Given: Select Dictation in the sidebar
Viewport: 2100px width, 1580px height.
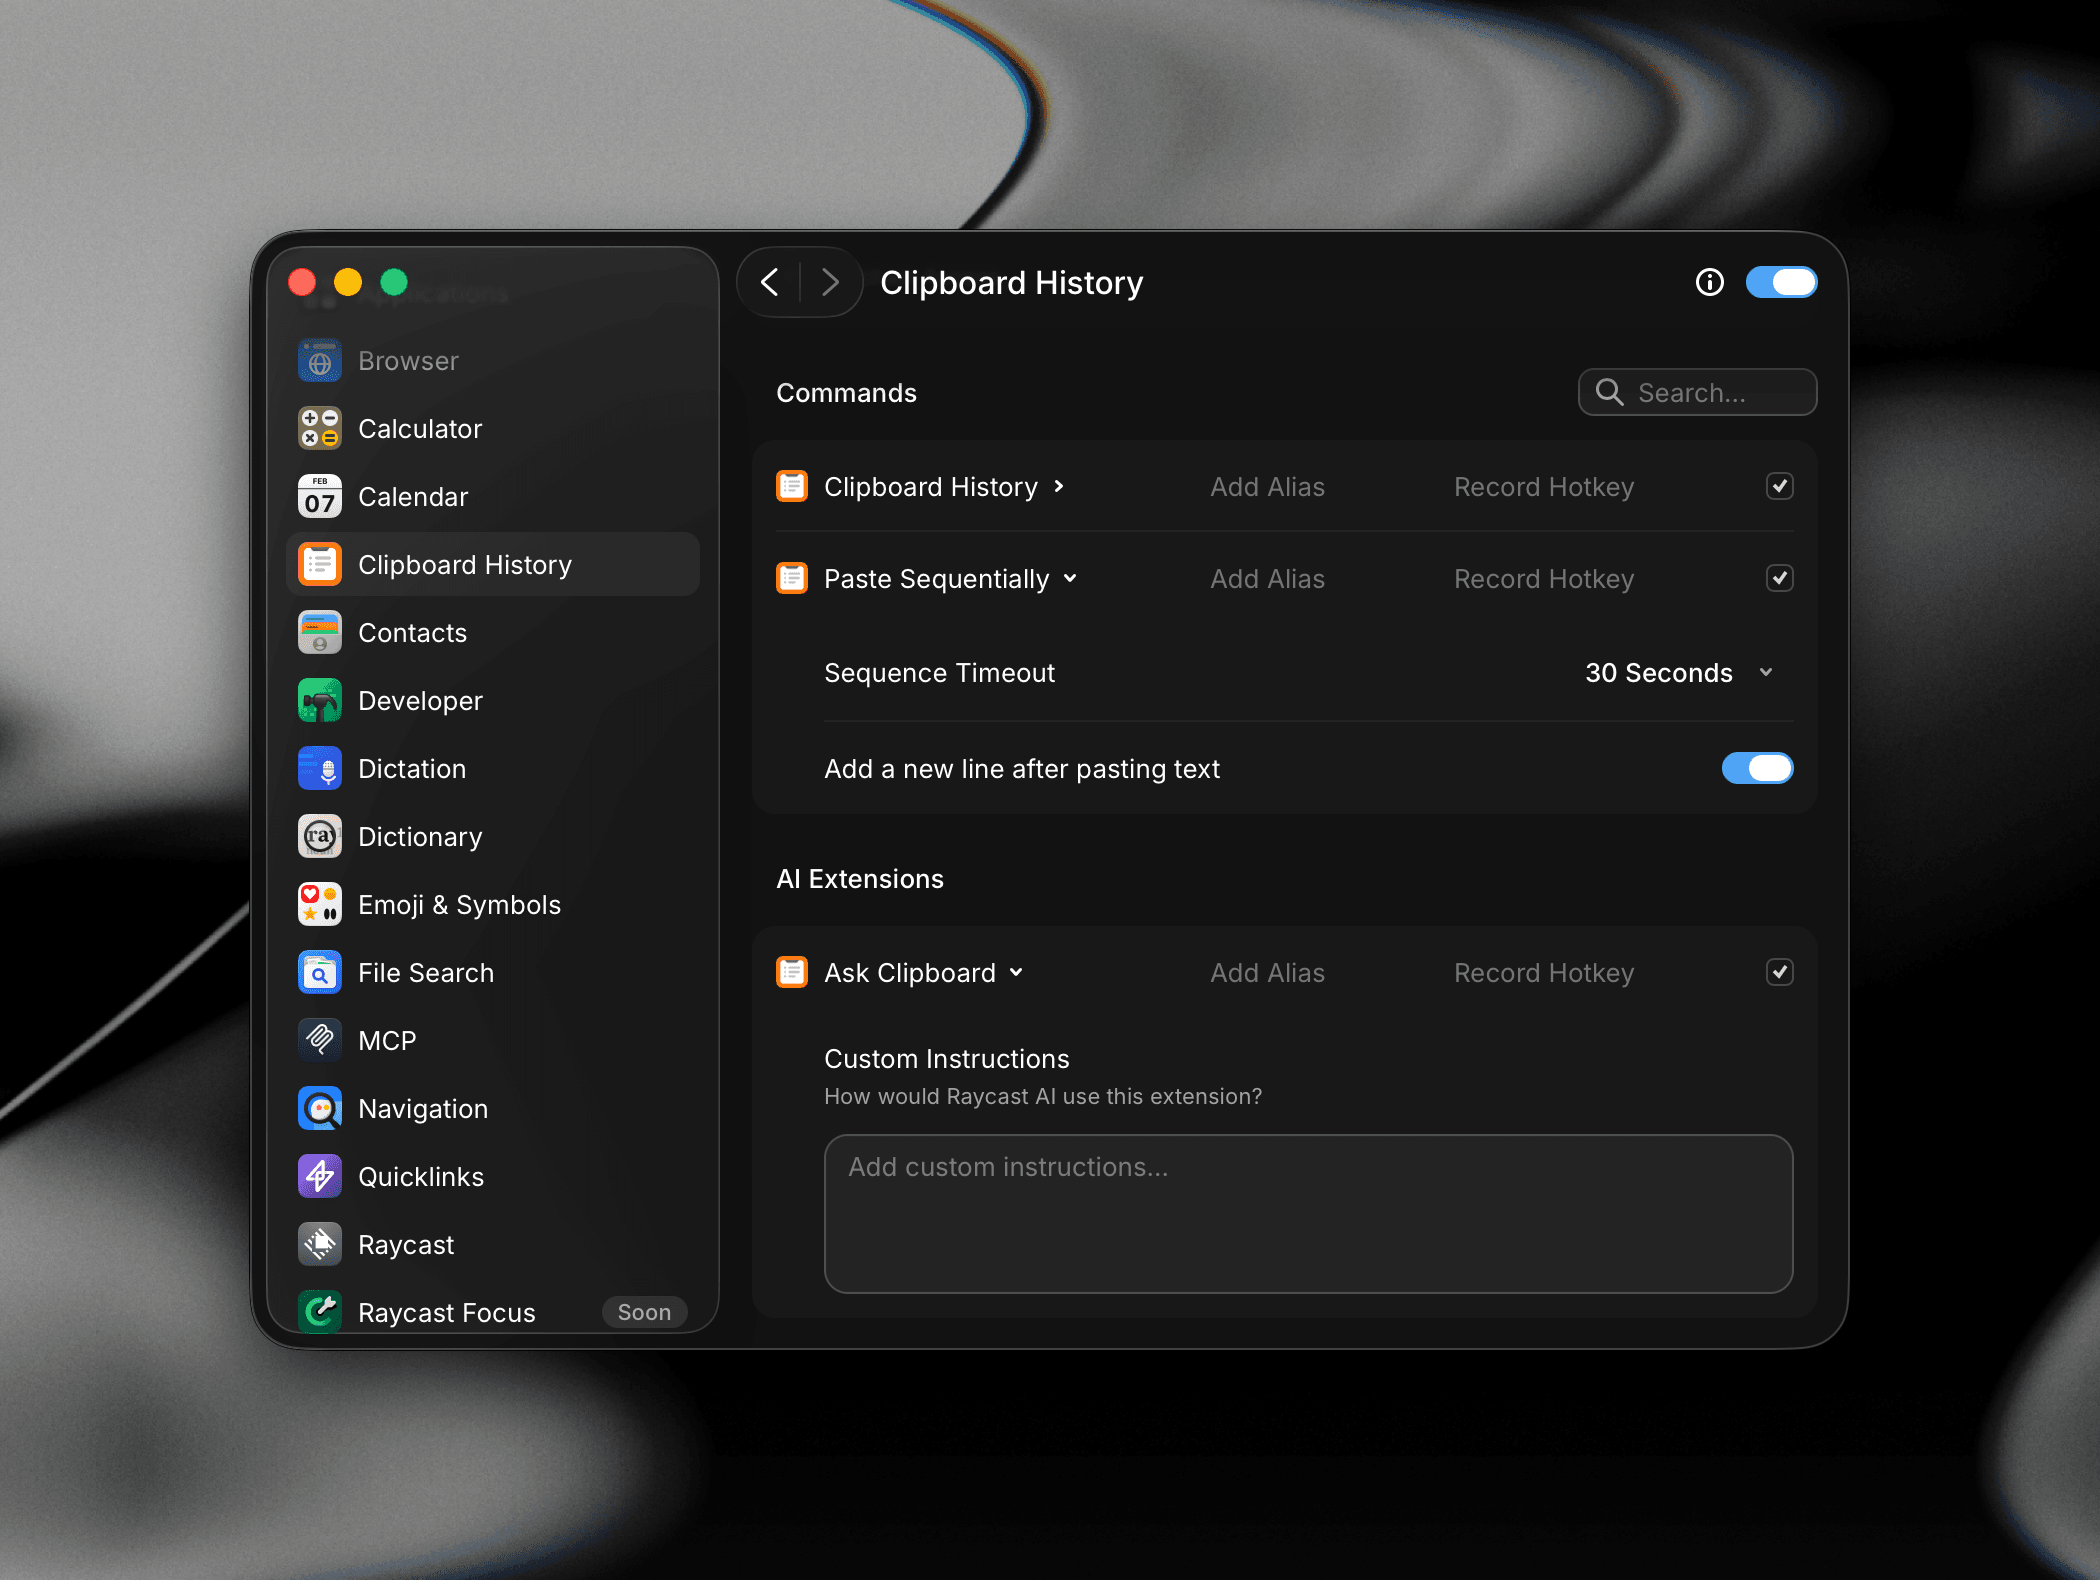Looking at the screenshot, I should (x=493, y=769).
